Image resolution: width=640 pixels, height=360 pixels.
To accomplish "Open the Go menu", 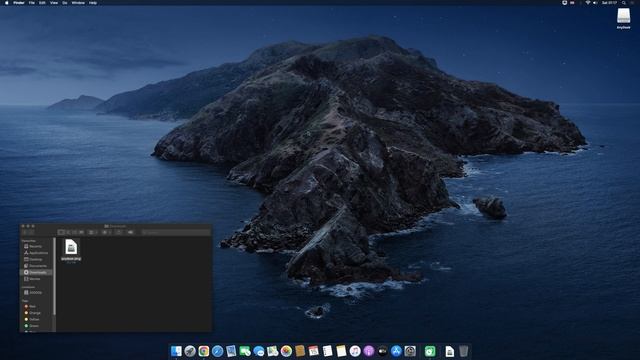I will [x=64, y=2].
